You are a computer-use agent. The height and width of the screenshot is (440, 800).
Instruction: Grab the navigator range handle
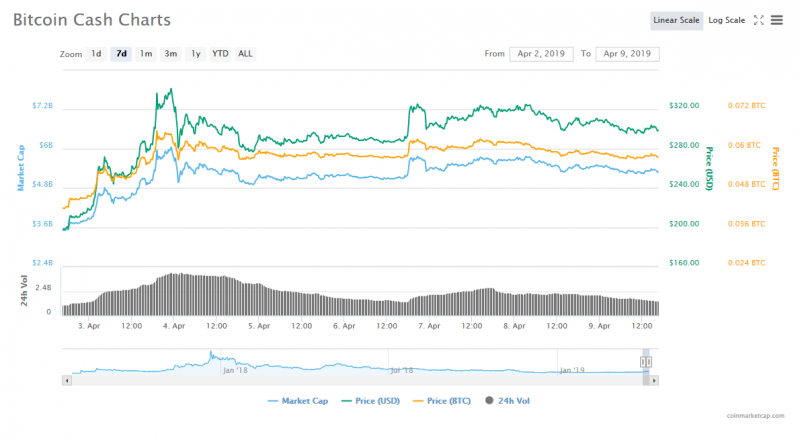point(646,361)
